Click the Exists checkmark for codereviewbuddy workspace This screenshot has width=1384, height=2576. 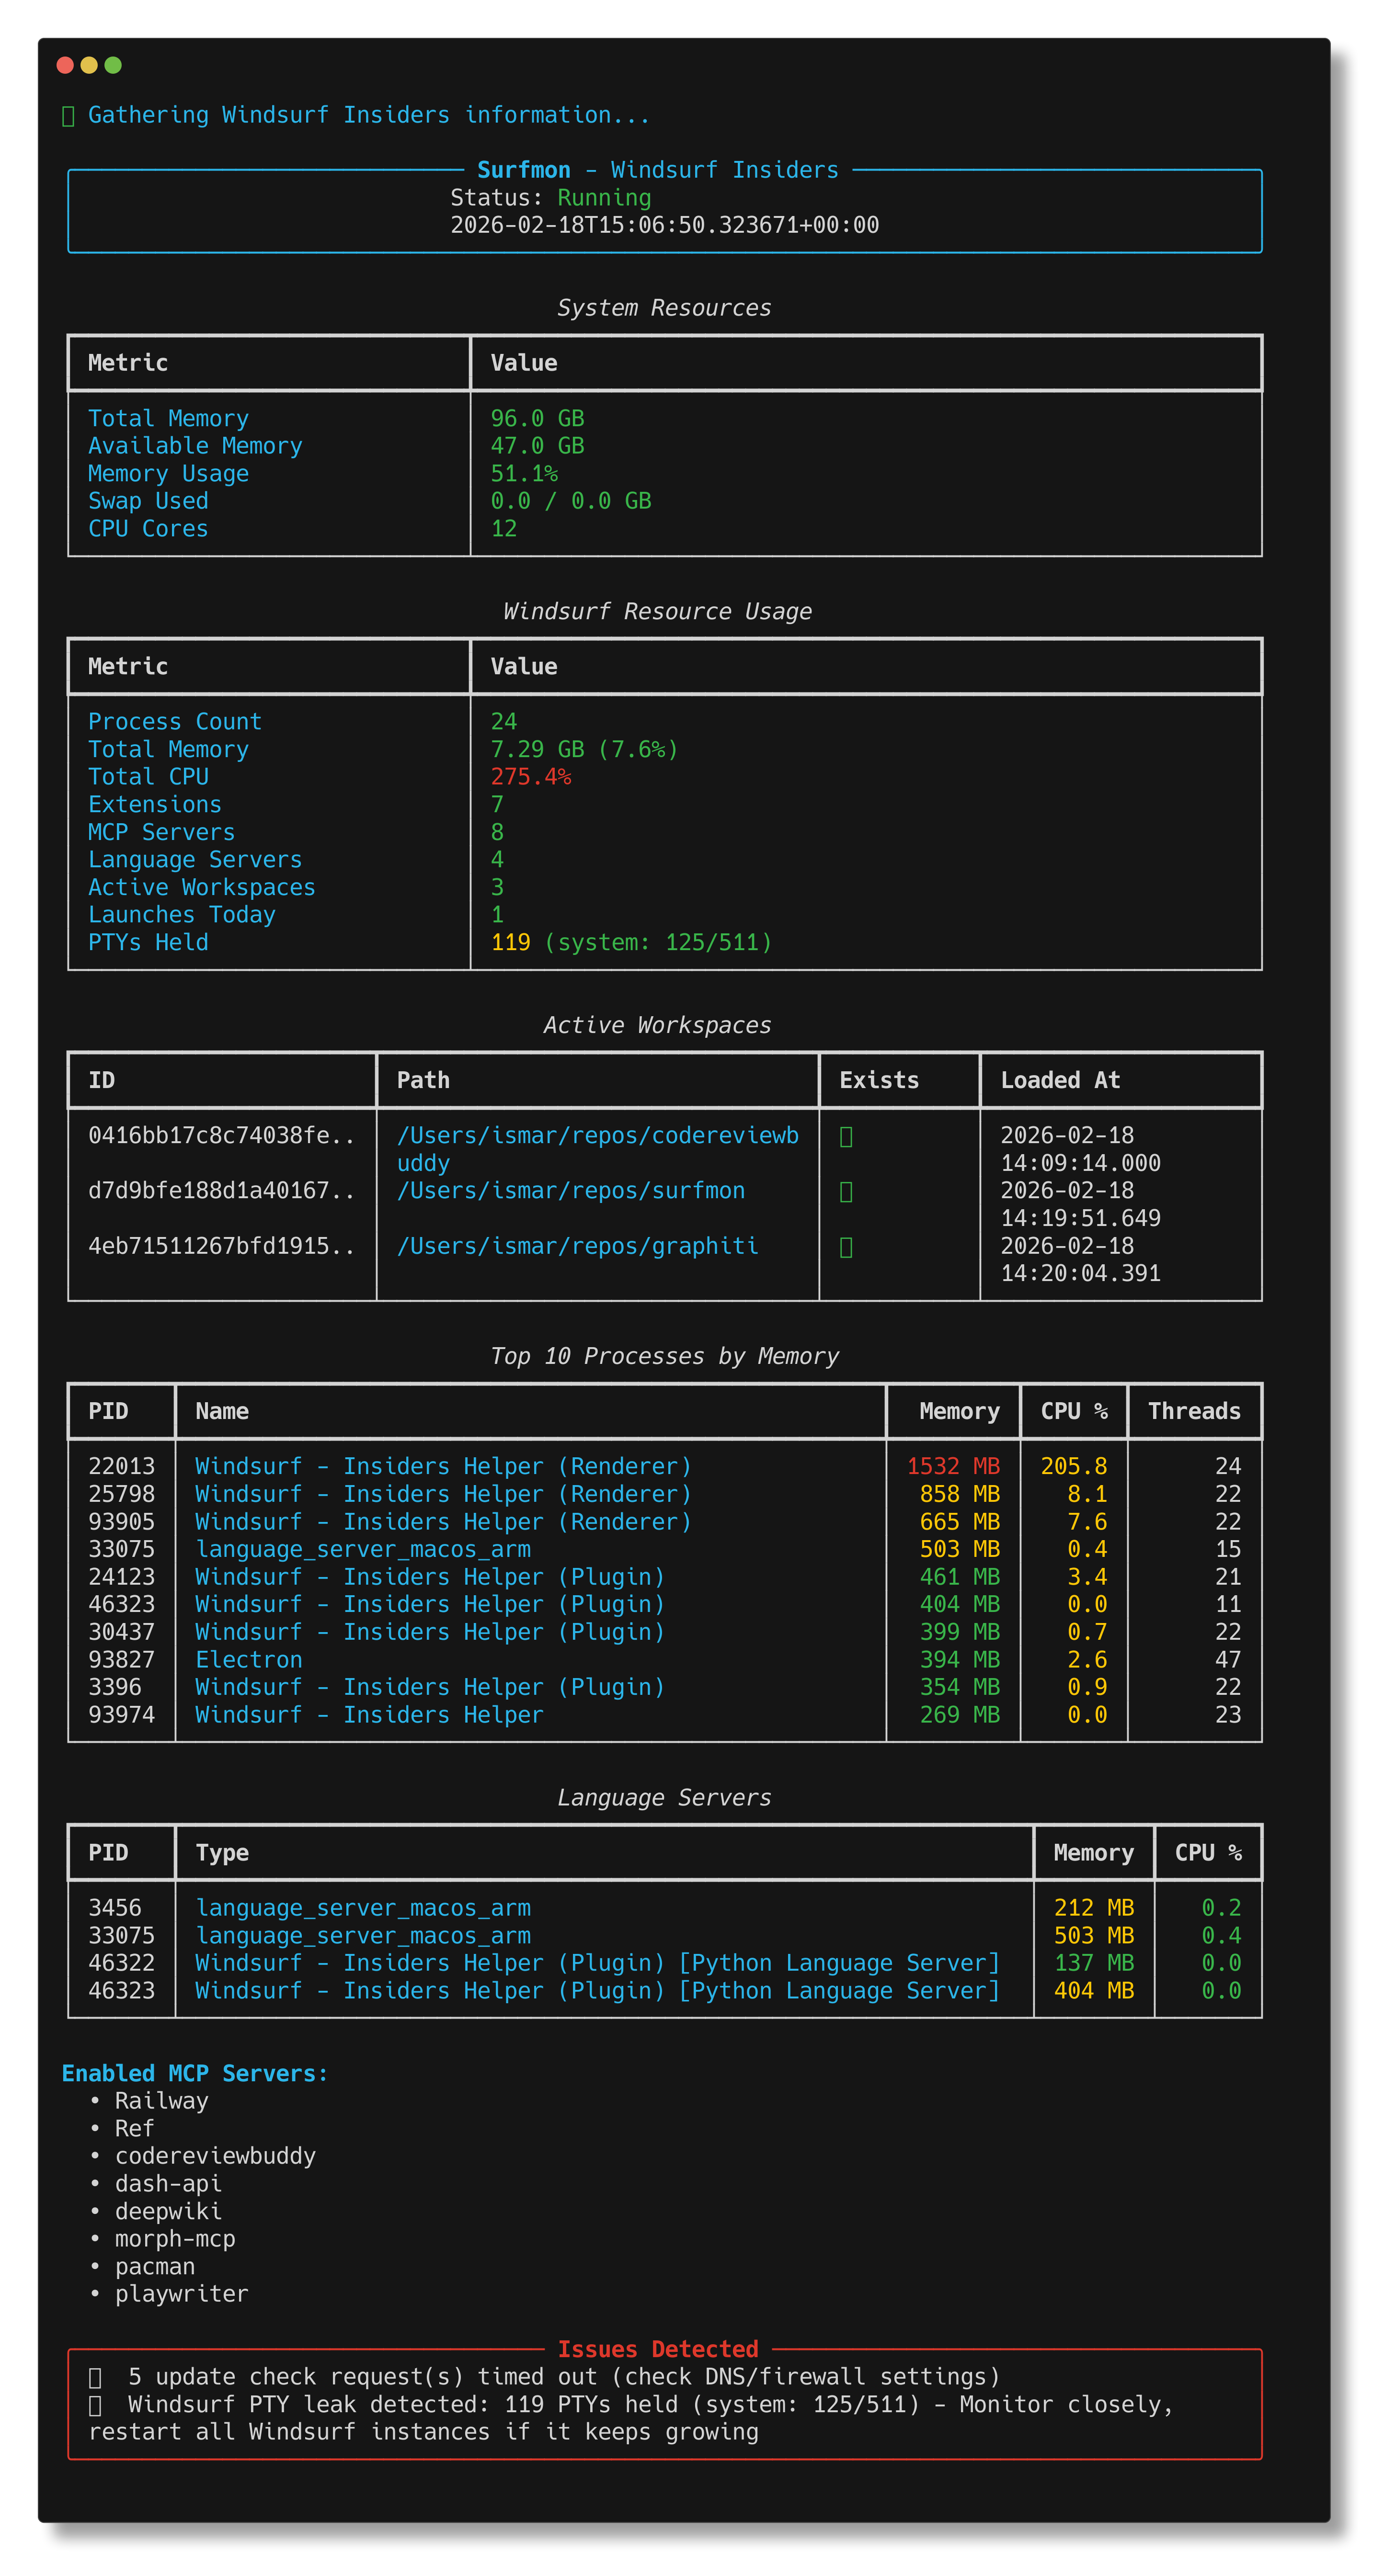[846, 1136]
